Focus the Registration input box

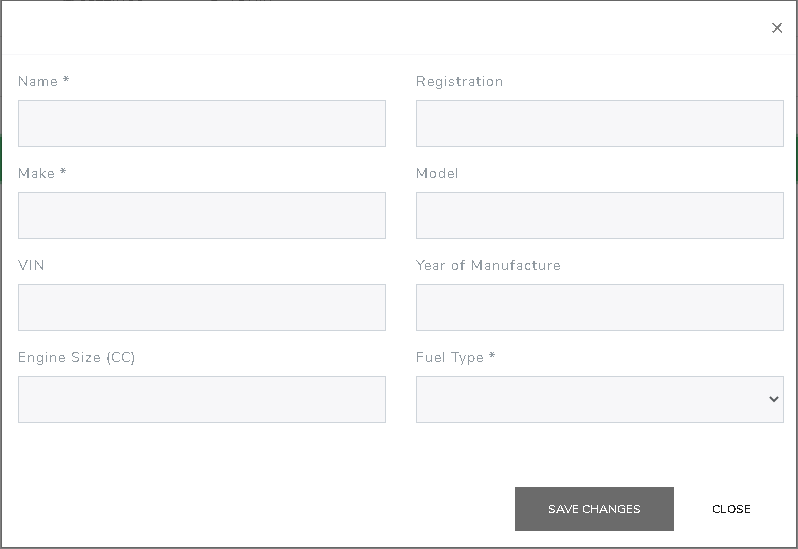click(600, 124)
